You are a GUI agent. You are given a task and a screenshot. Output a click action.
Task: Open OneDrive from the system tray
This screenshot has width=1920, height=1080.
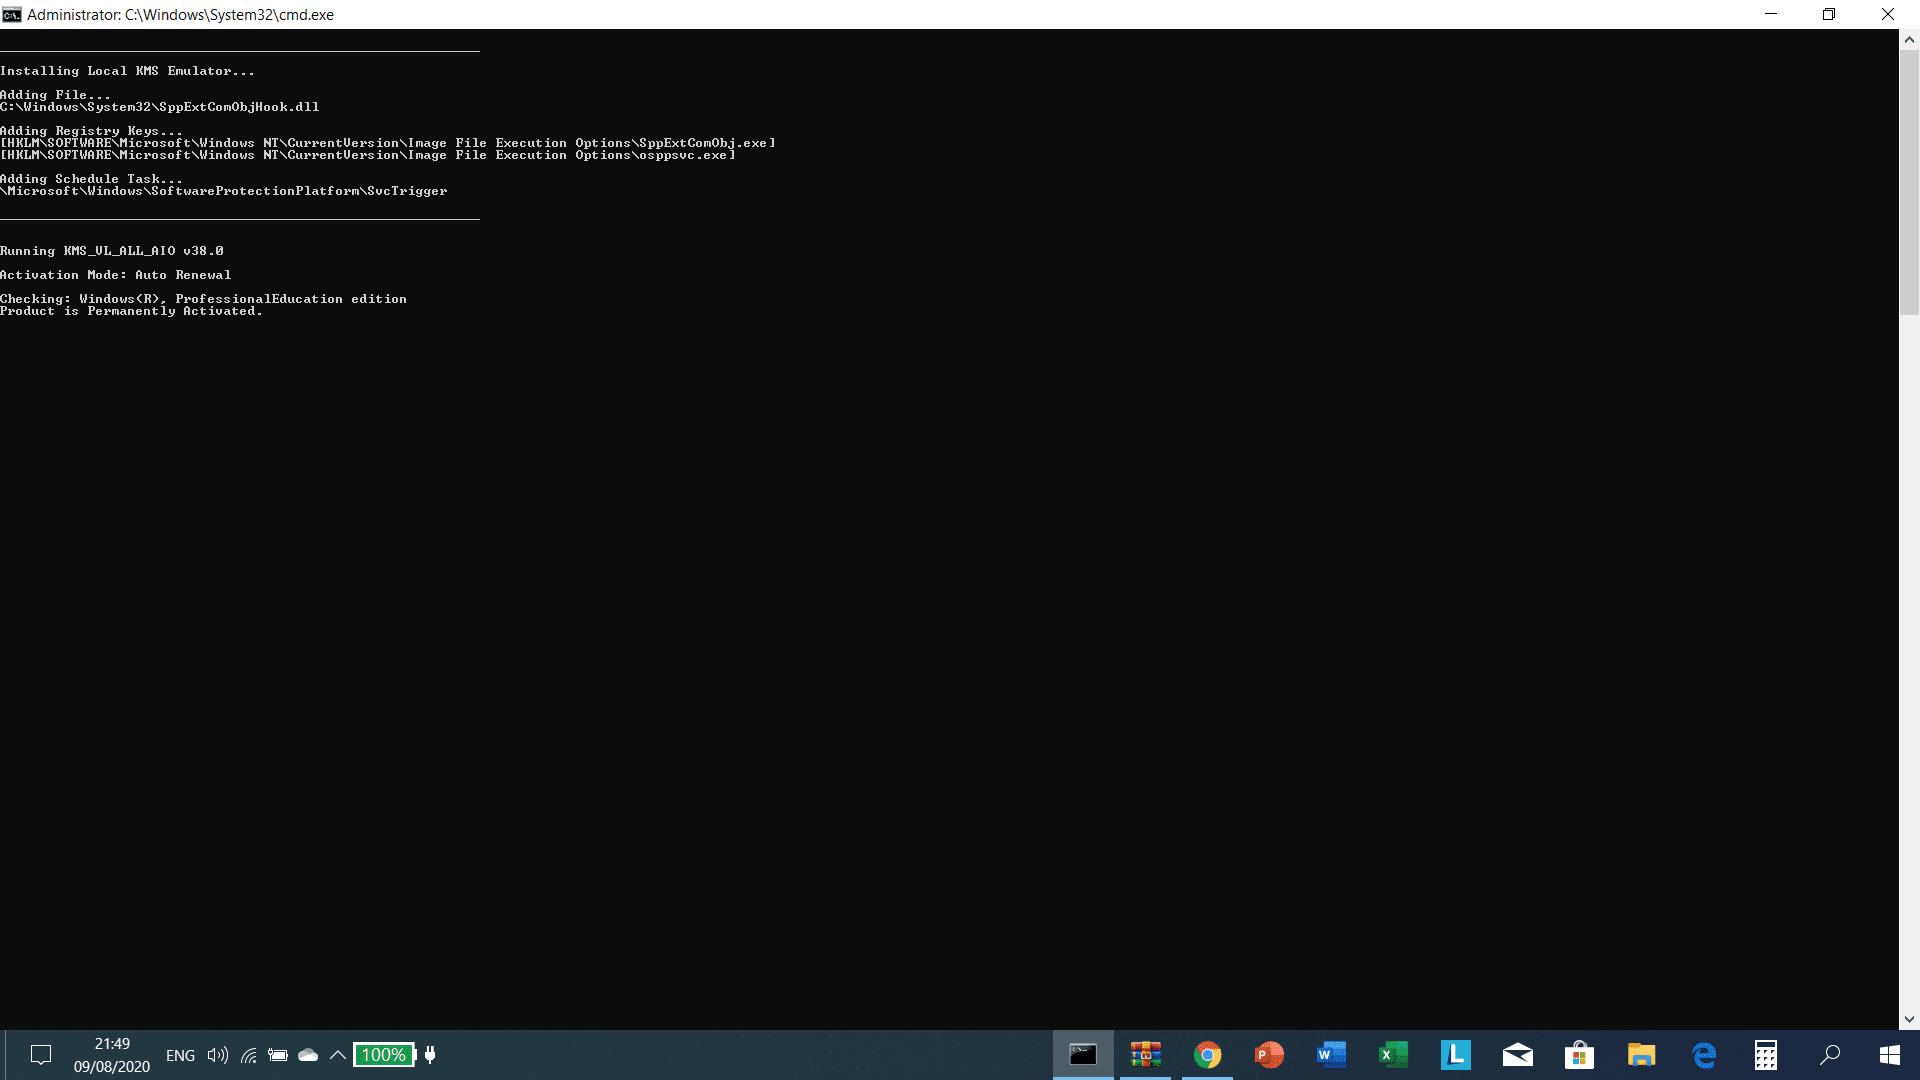308,1054
